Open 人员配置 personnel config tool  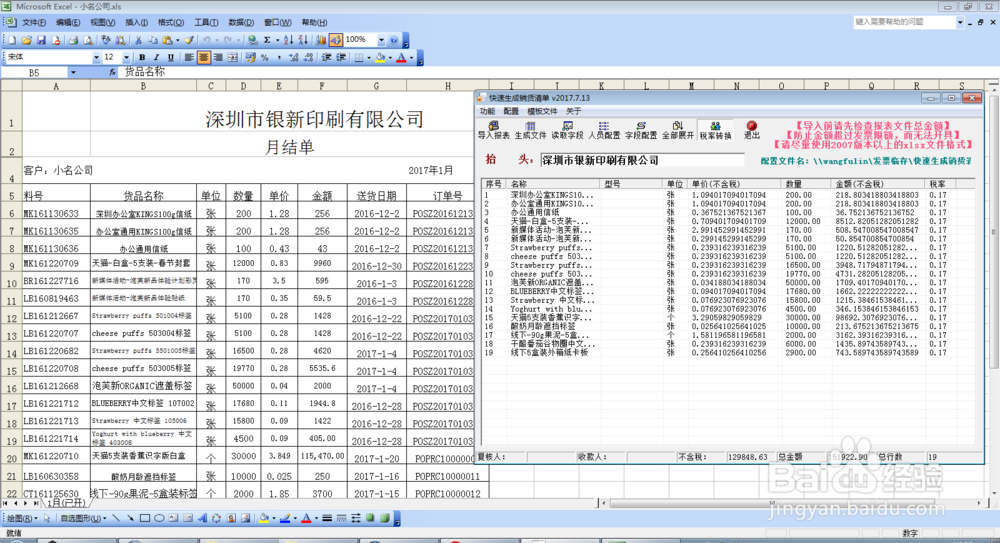coord(603,130)
